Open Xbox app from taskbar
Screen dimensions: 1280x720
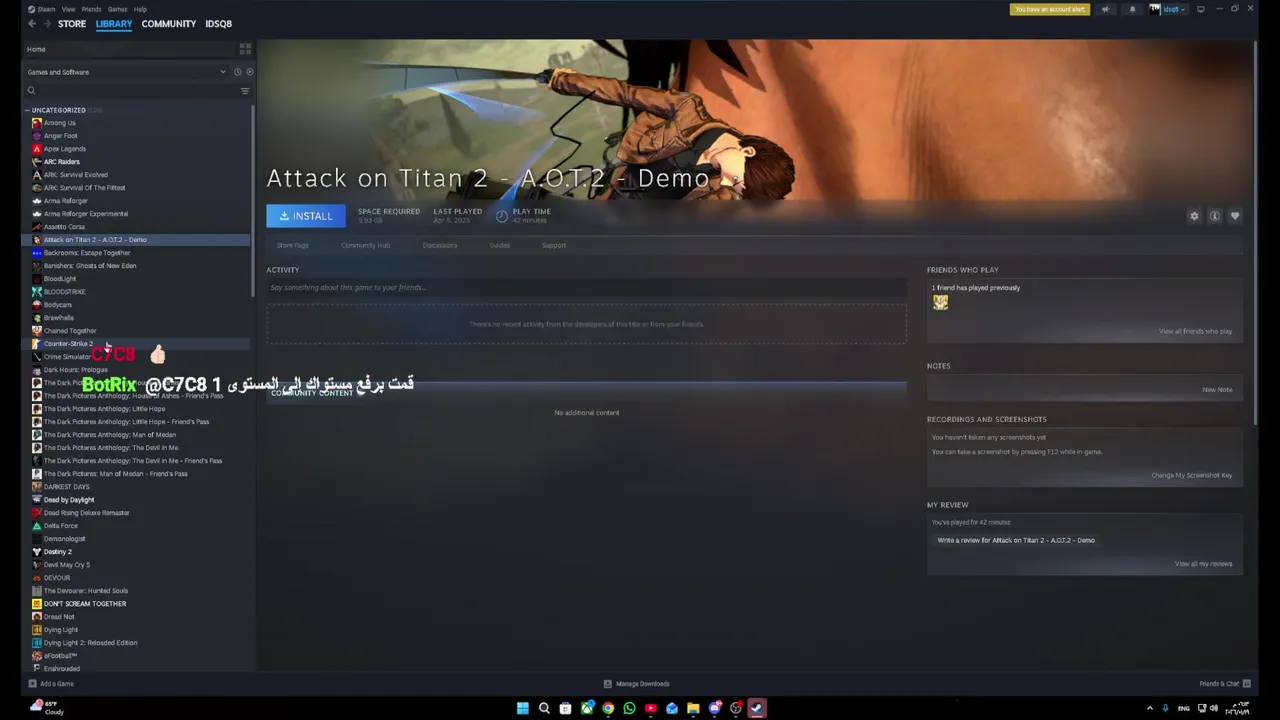[x=587, y=708]
